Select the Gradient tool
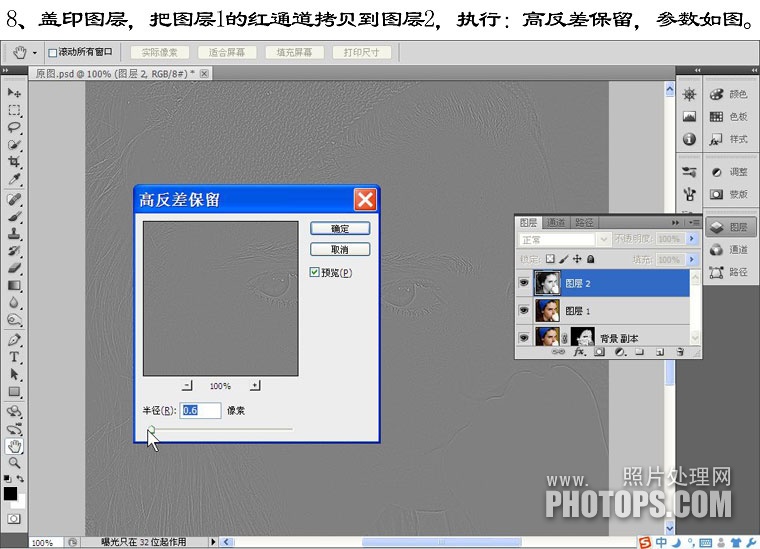 tap(14, 285)
